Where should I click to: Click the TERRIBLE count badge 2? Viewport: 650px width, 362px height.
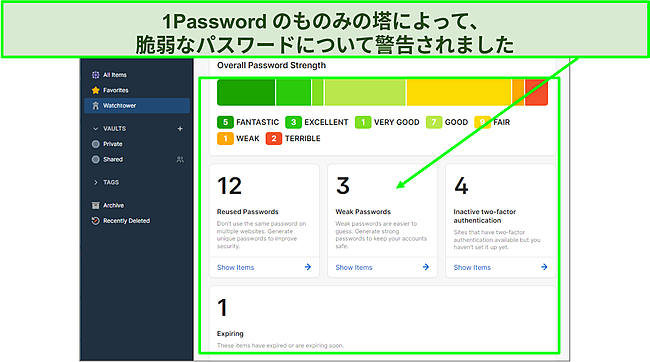click(x=274, y=138)
